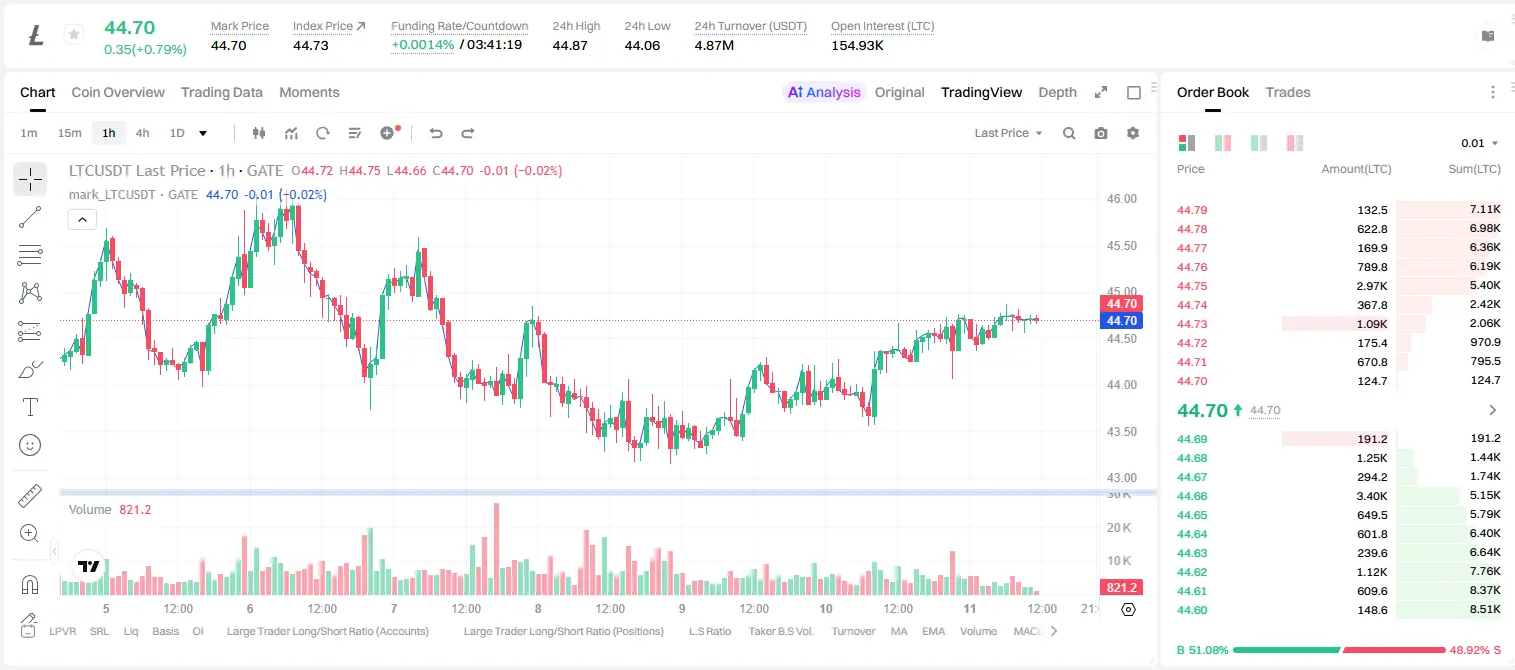Show only sell orders in order book
Screen dimensions: 1515x670
[1294, 143]
